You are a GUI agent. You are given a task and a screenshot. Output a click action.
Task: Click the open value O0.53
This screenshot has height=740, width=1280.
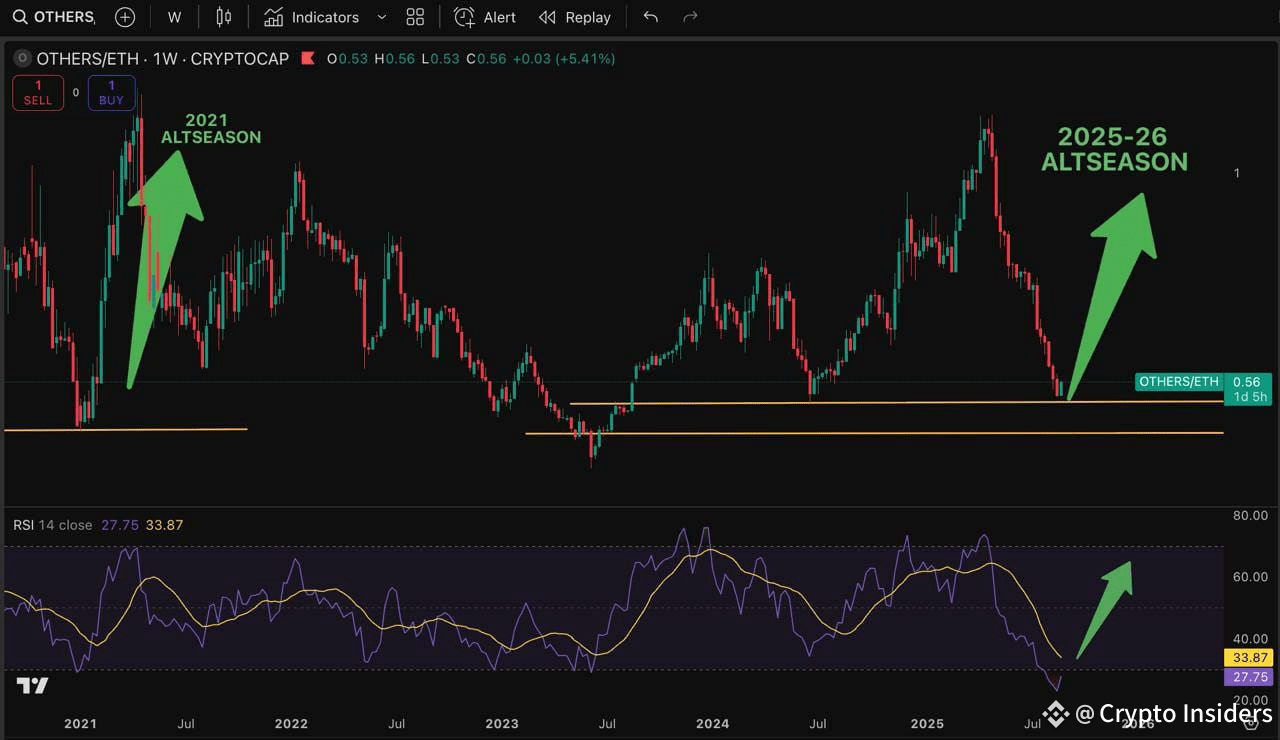(347, 59)
